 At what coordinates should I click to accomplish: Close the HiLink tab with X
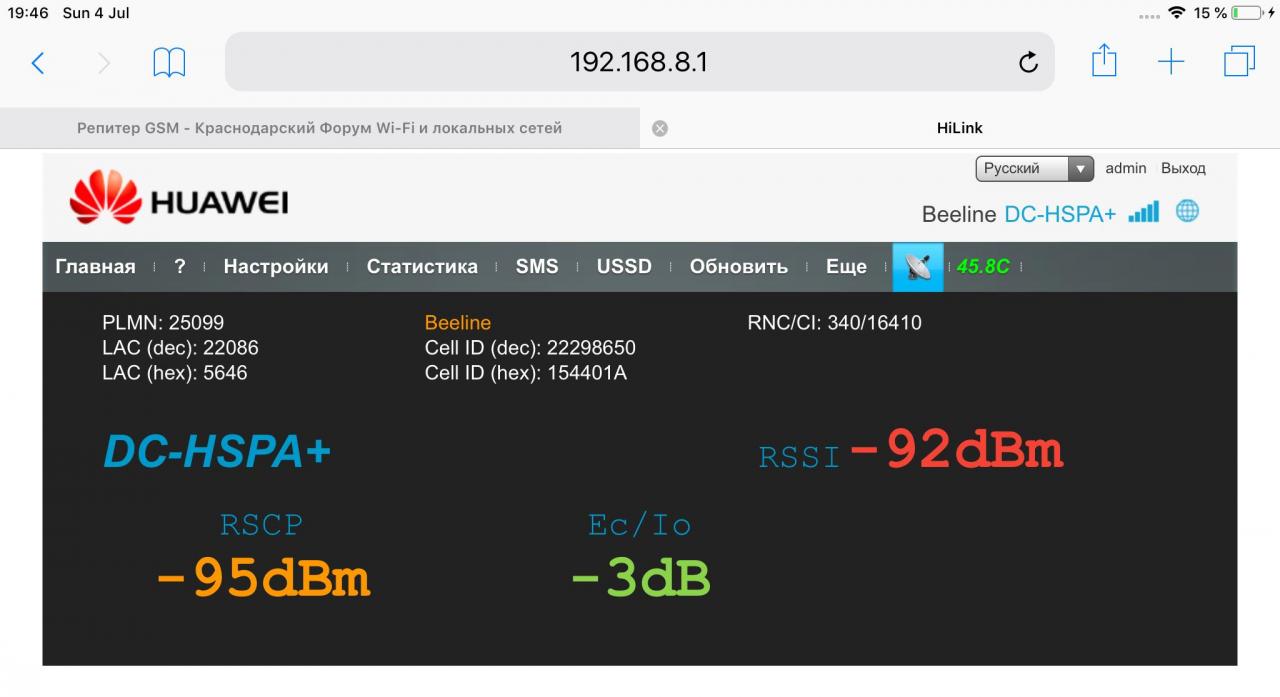660,128
